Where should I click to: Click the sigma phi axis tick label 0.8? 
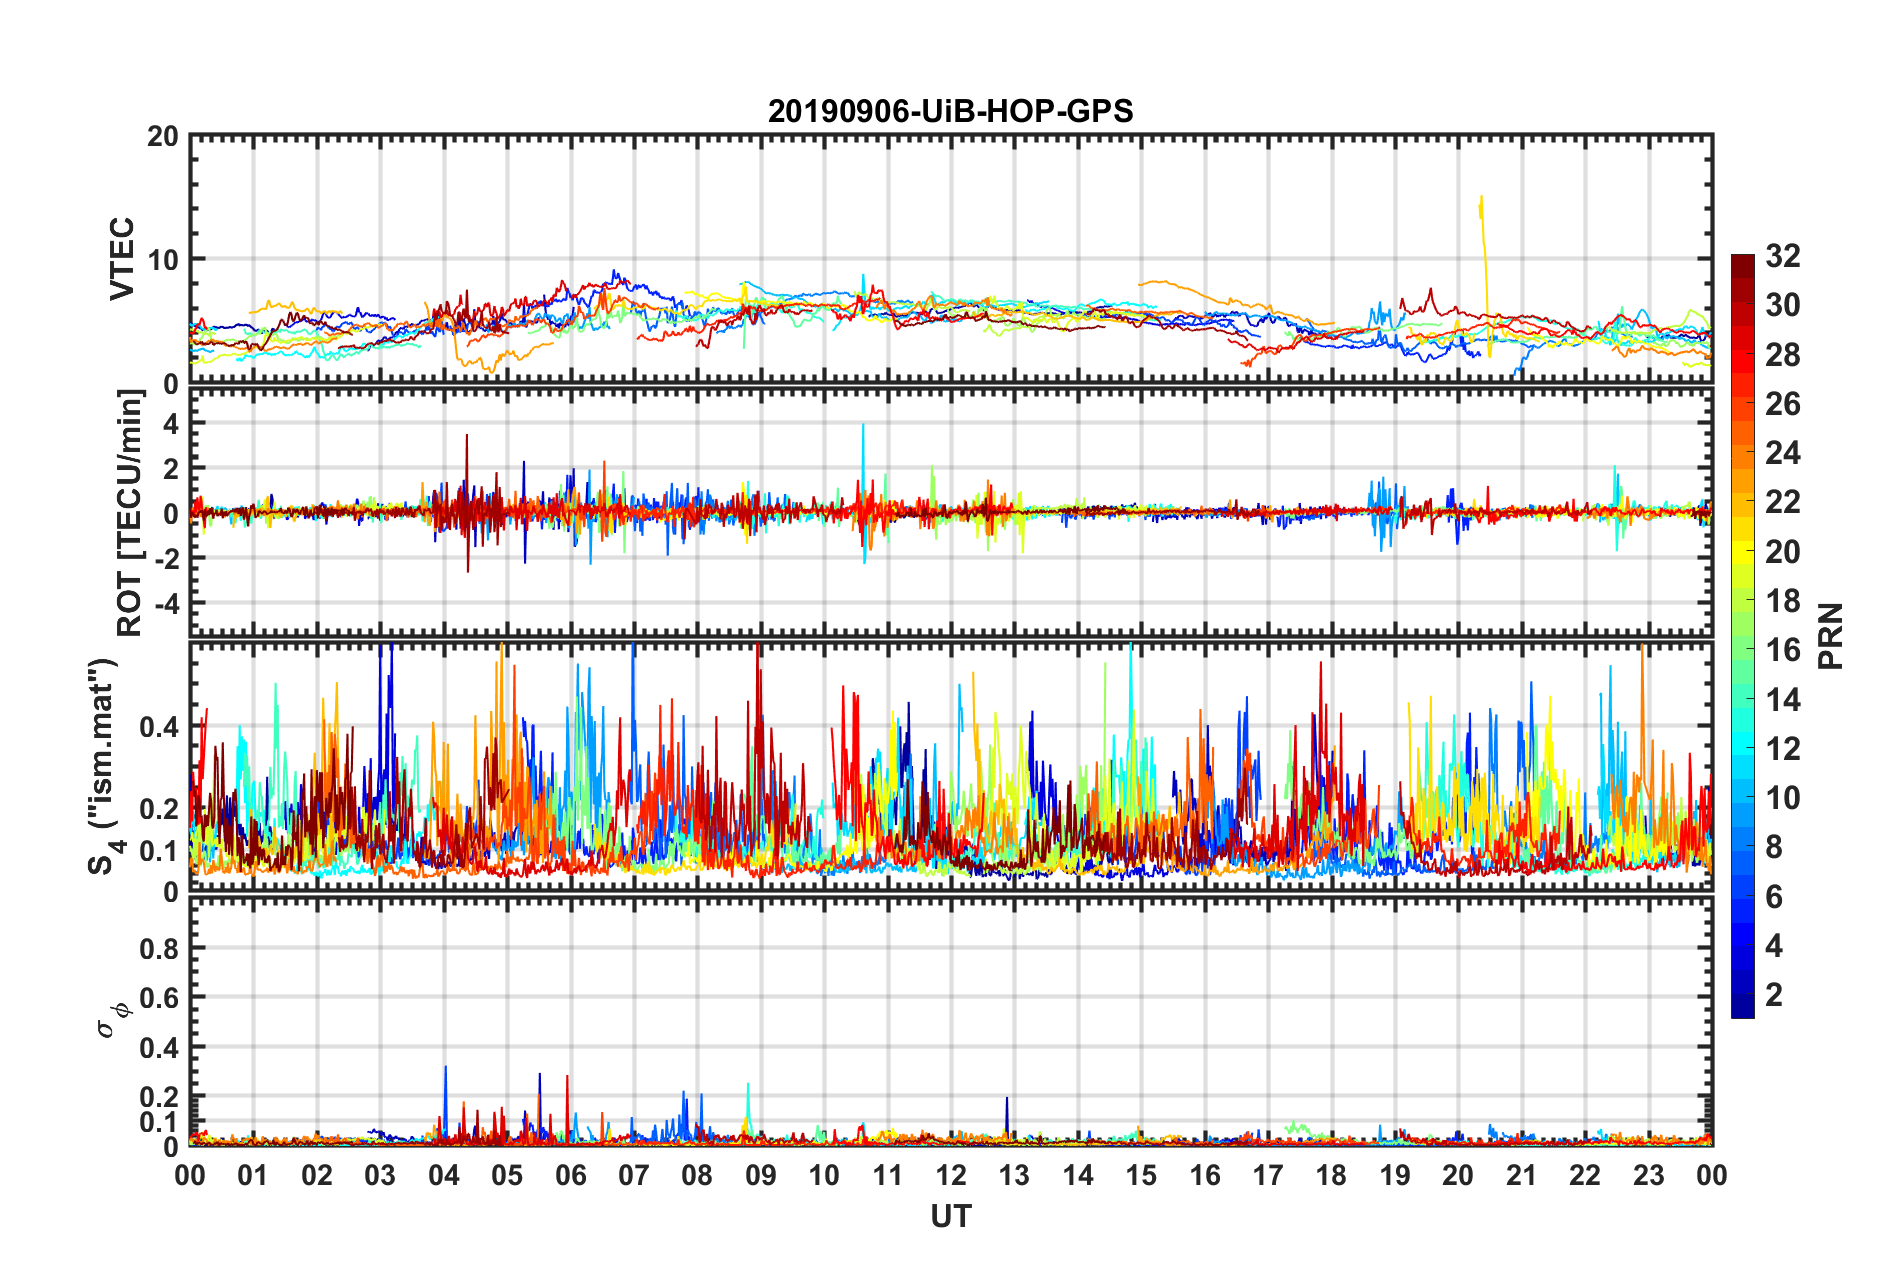(160, 948)
